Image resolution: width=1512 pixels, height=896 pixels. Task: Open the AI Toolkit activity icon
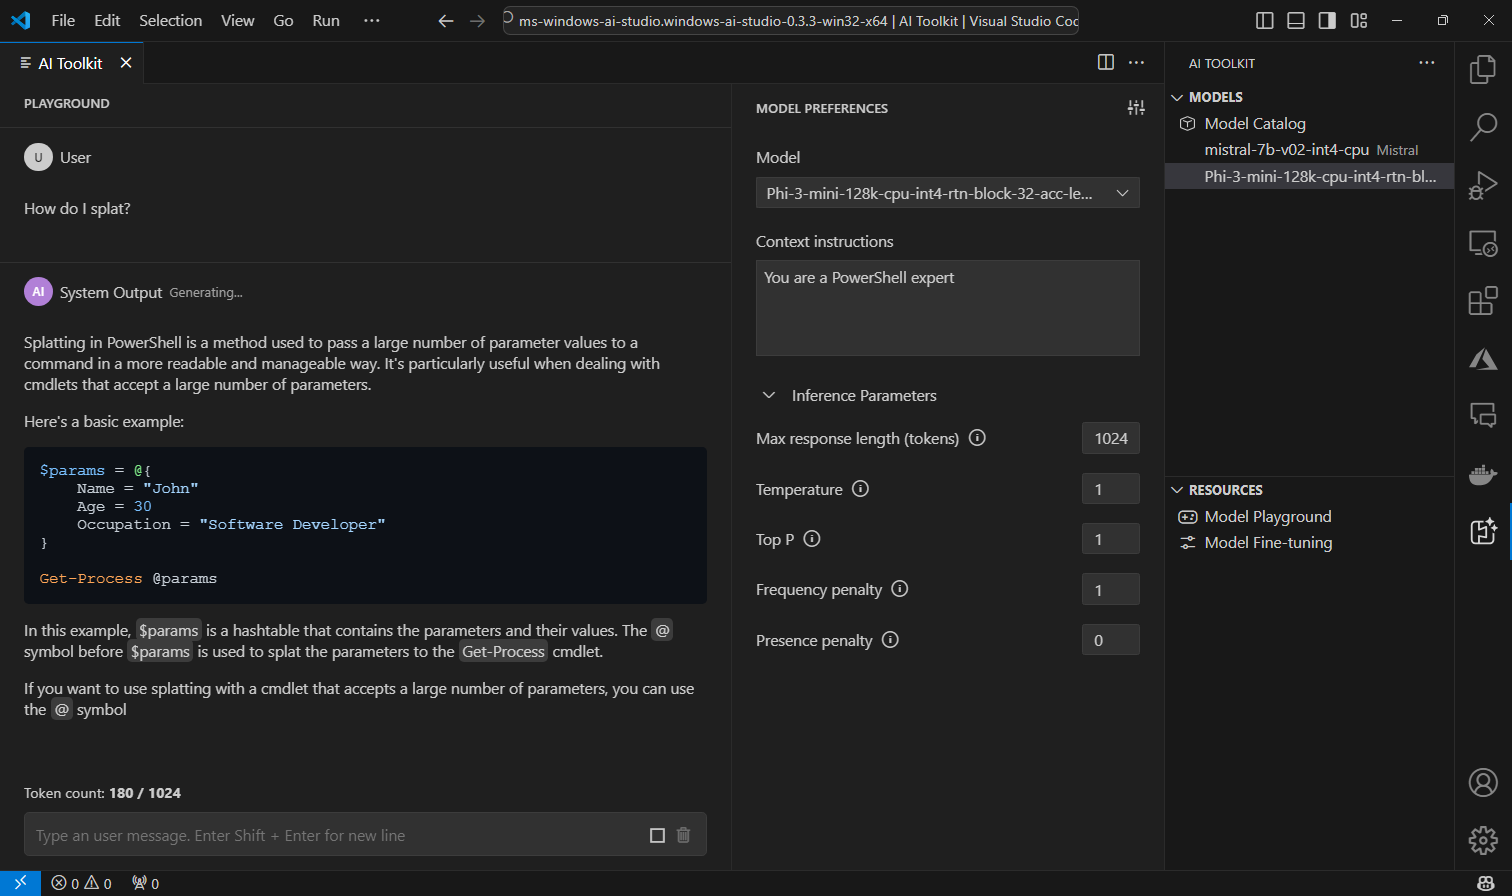[1483, 531]
